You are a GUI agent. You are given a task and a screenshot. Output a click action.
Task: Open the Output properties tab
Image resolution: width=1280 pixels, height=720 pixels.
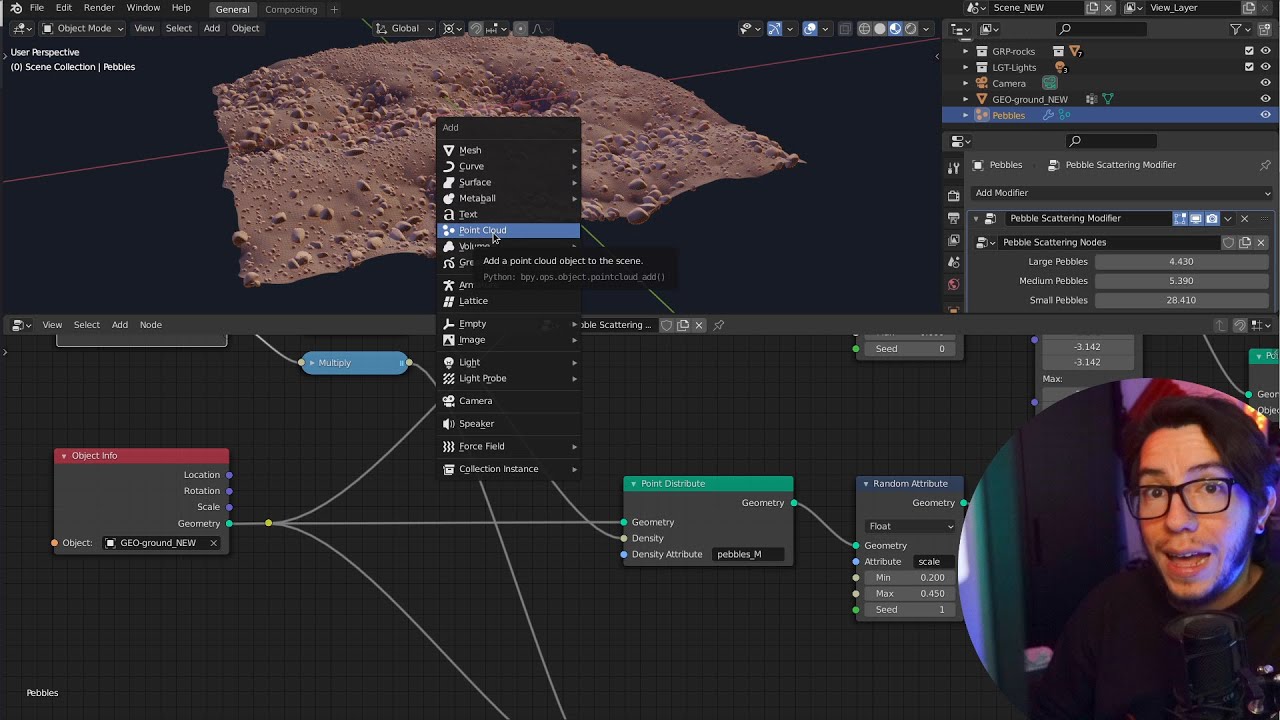tap(954, 217)
